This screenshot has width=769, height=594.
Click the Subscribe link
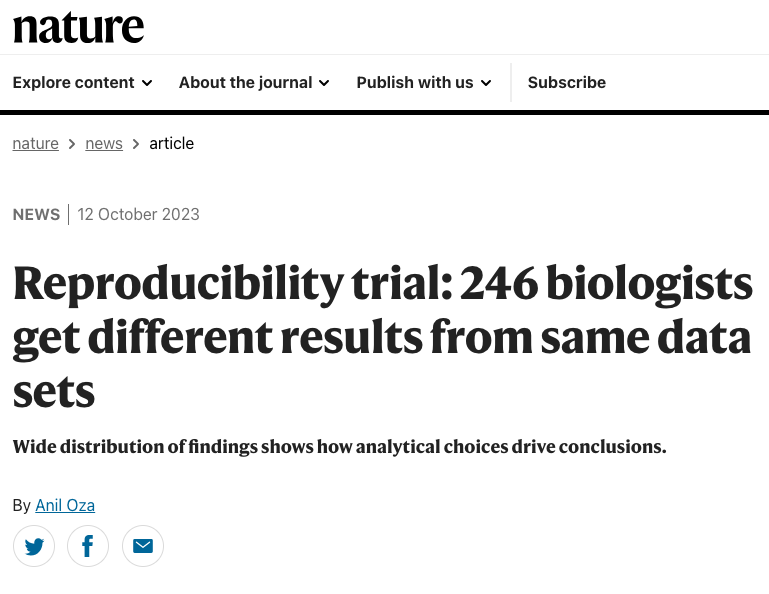[567, 83]
